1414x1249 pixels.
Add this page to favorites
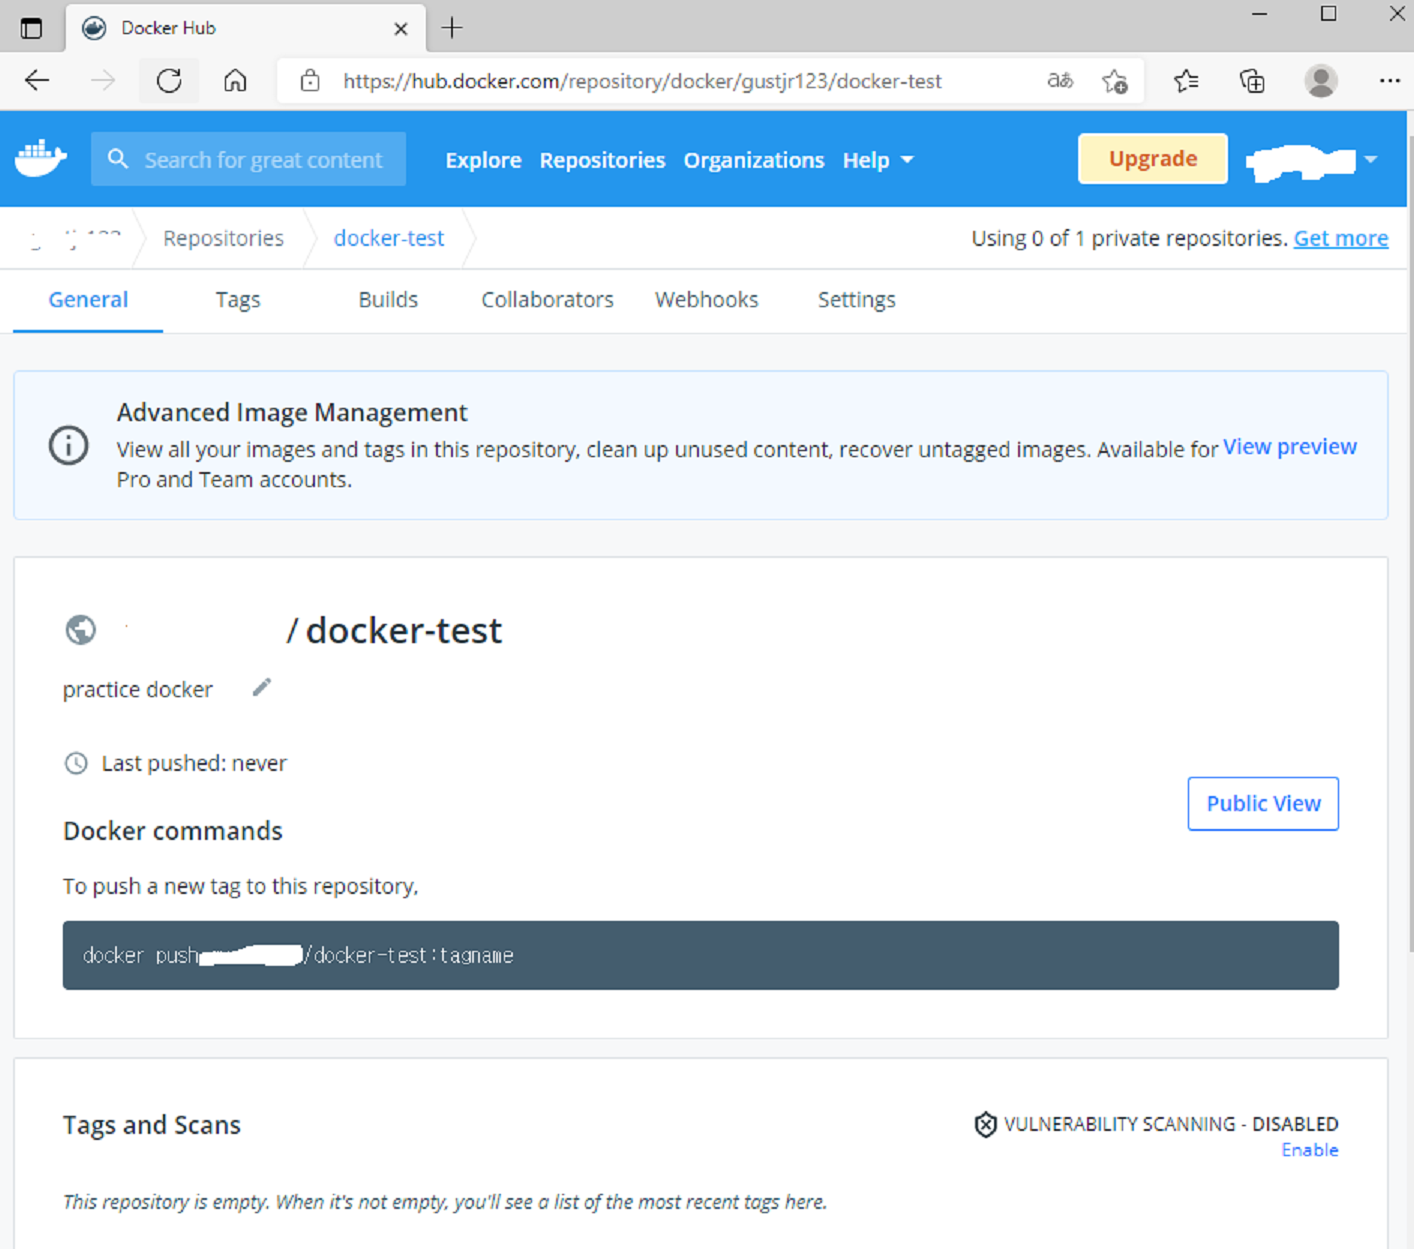click(1115, 81)
